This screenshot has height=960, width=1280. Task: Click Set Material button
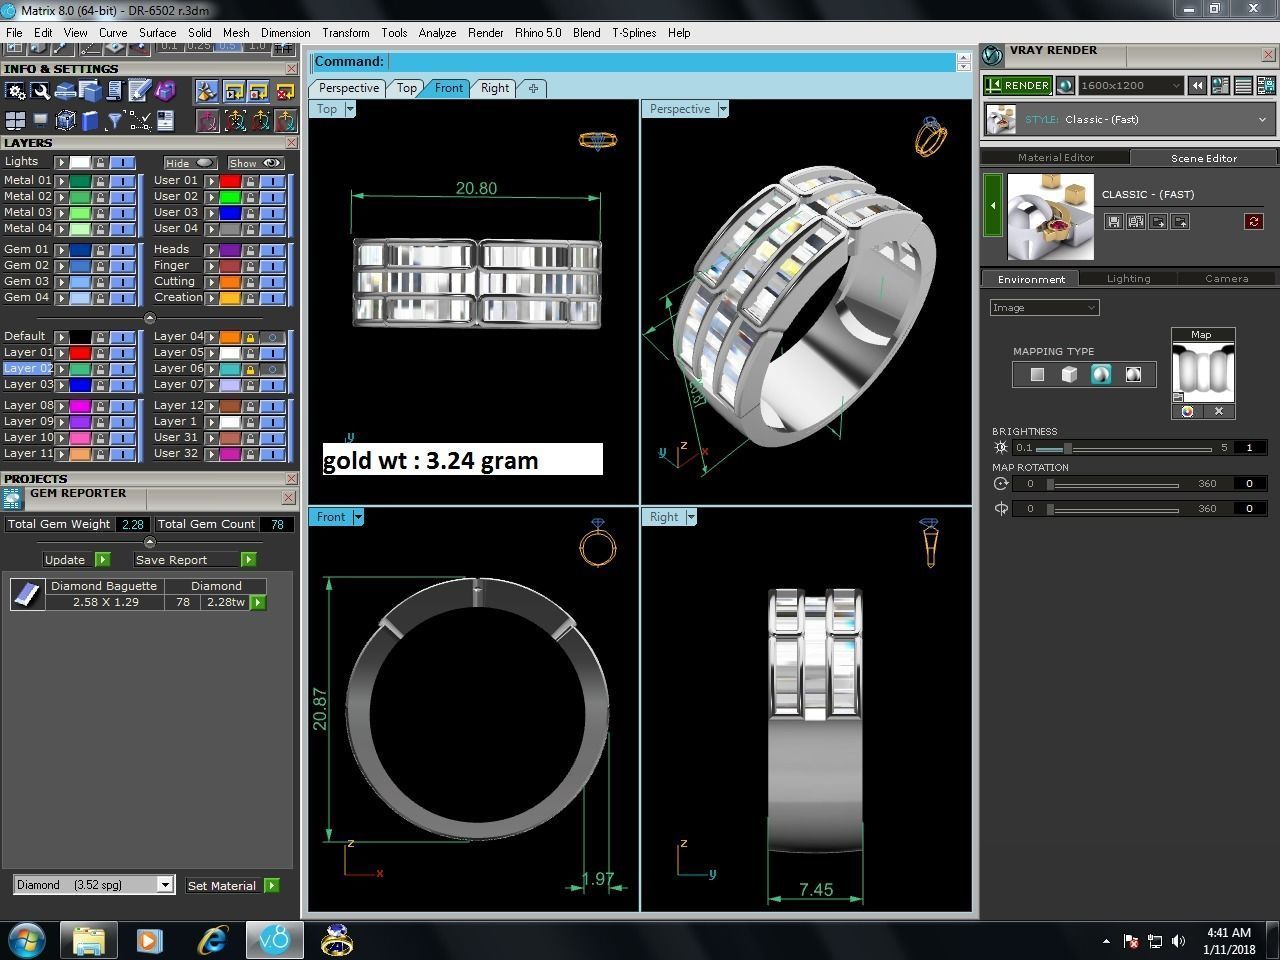[232, 886]
